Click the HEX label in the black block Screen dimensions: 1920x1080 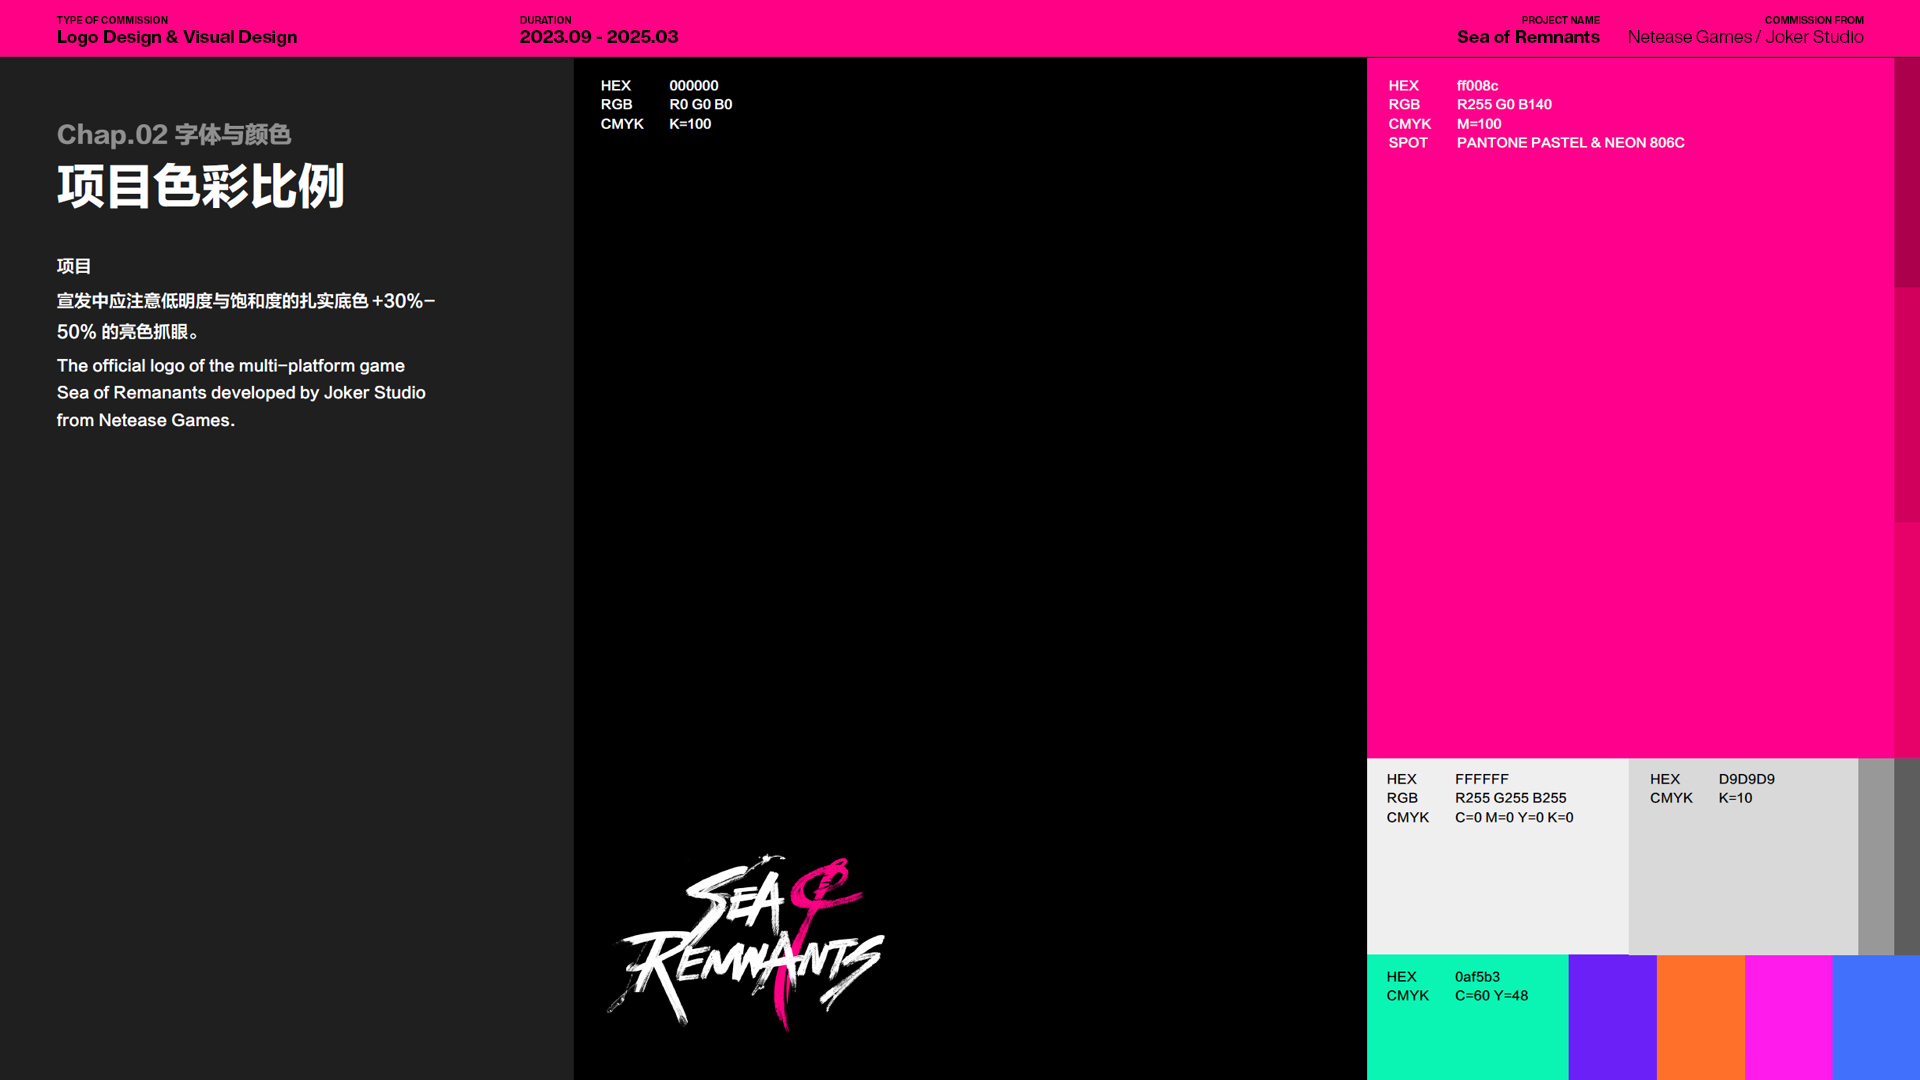(x=616, y=86)
